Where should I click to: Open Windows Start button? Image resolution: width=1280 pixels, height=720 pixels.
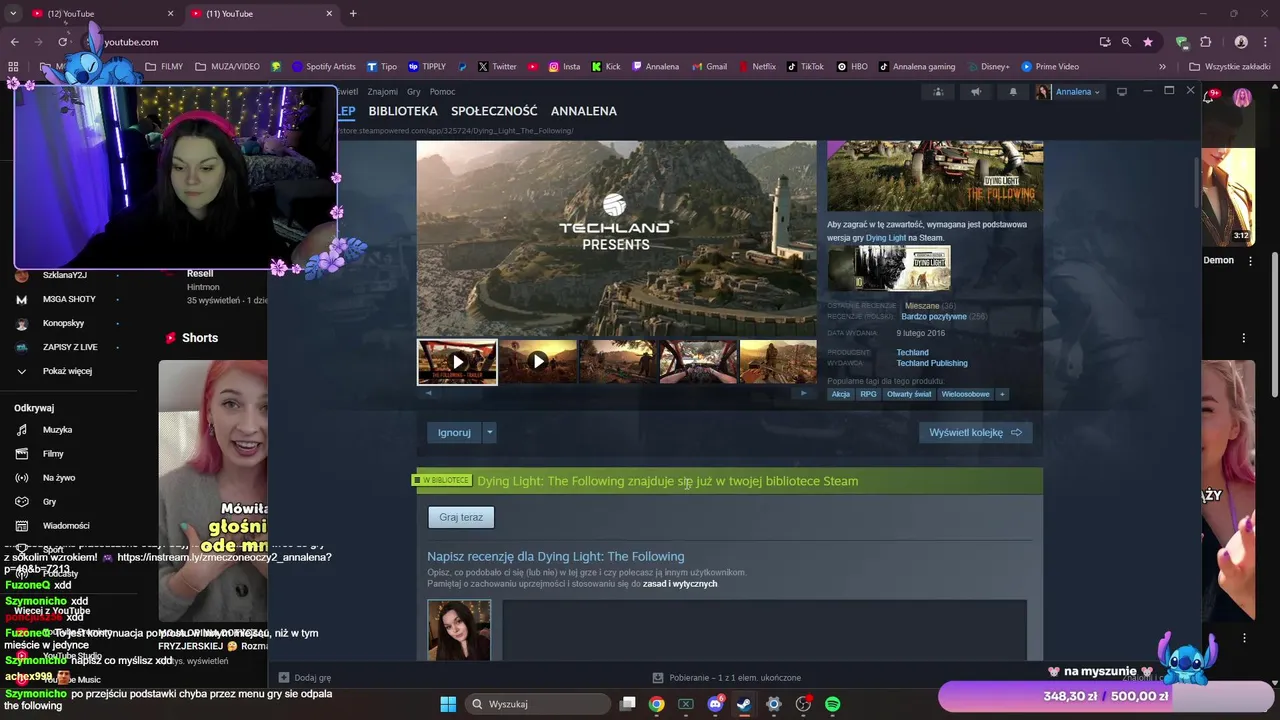(x=448, y=704)
